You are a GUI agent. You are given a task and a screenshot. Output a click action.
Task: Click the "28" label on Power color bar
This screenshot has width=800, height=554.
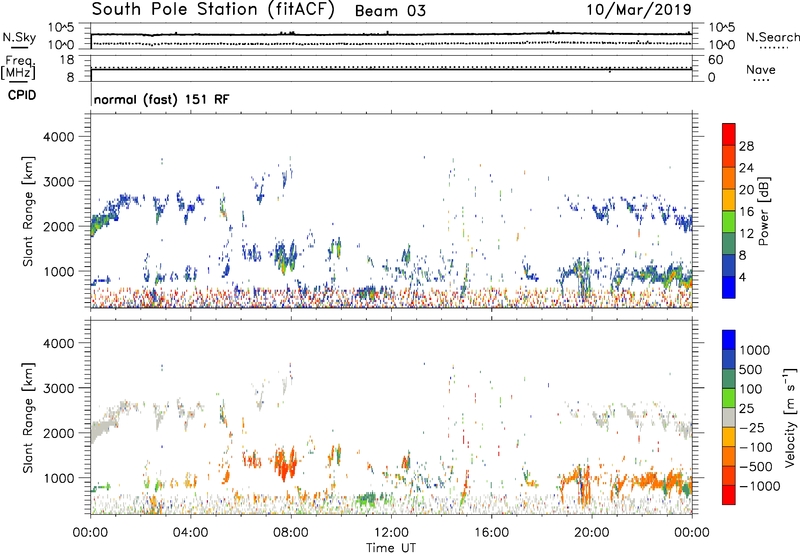coord(746,146)
